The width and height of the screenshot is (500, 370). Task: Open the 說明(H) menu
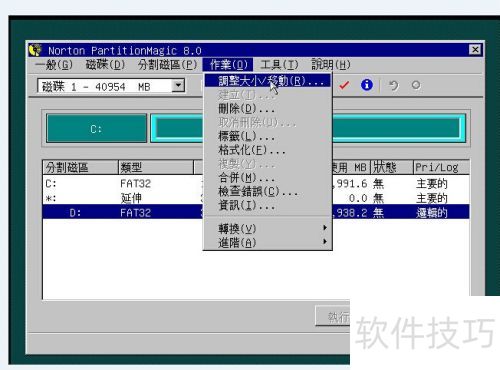(x=331, y=64)
